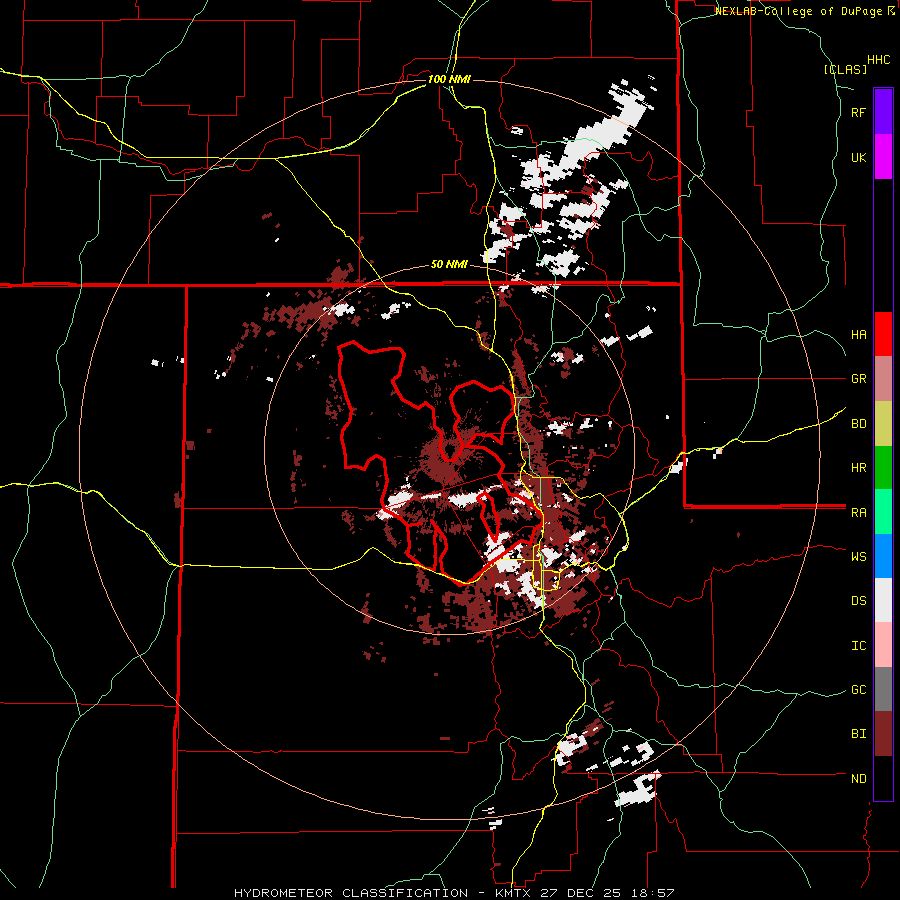This screenshot has height=900, width=900.
Task: Click the 50 NMI range ring label
Action: [x=449, y=265]
